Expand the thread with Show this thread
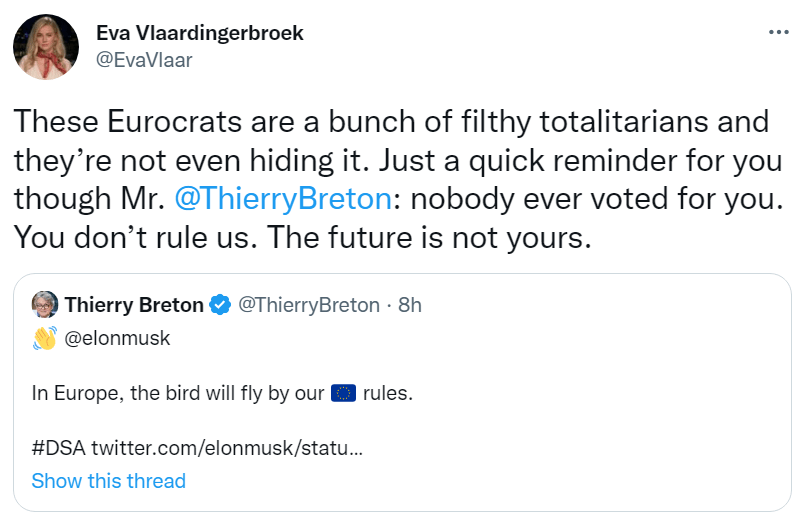808x531 pixels. pos(108,481)
